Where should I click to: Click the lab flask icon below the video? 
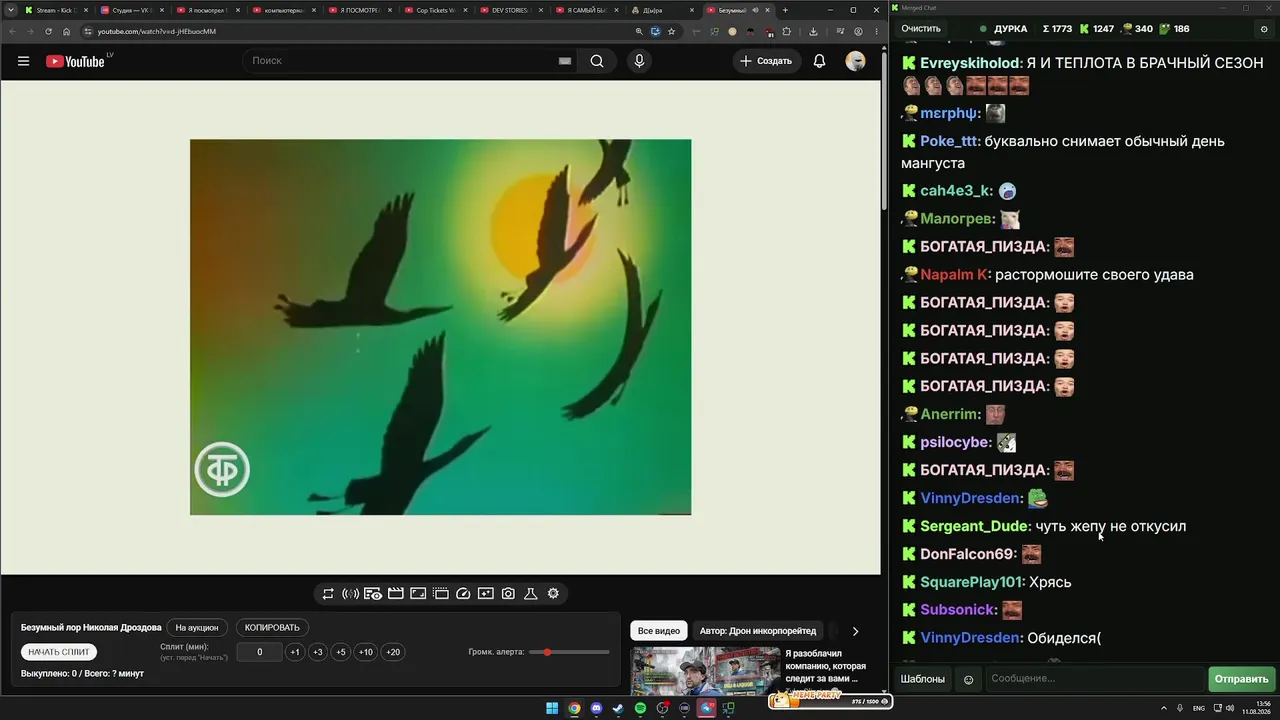pos(531,594)
